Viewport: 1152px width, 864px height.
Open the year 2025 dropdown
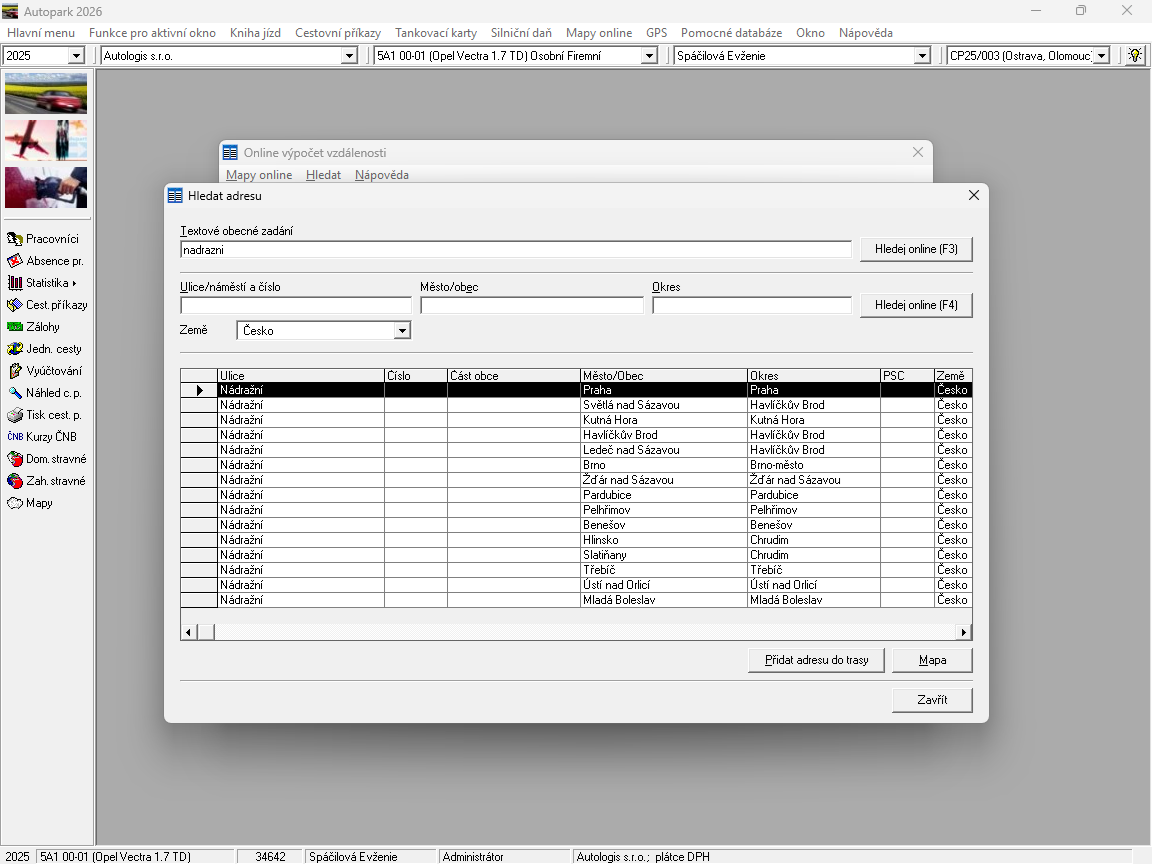pyautogui.click(x=76, y=56)
